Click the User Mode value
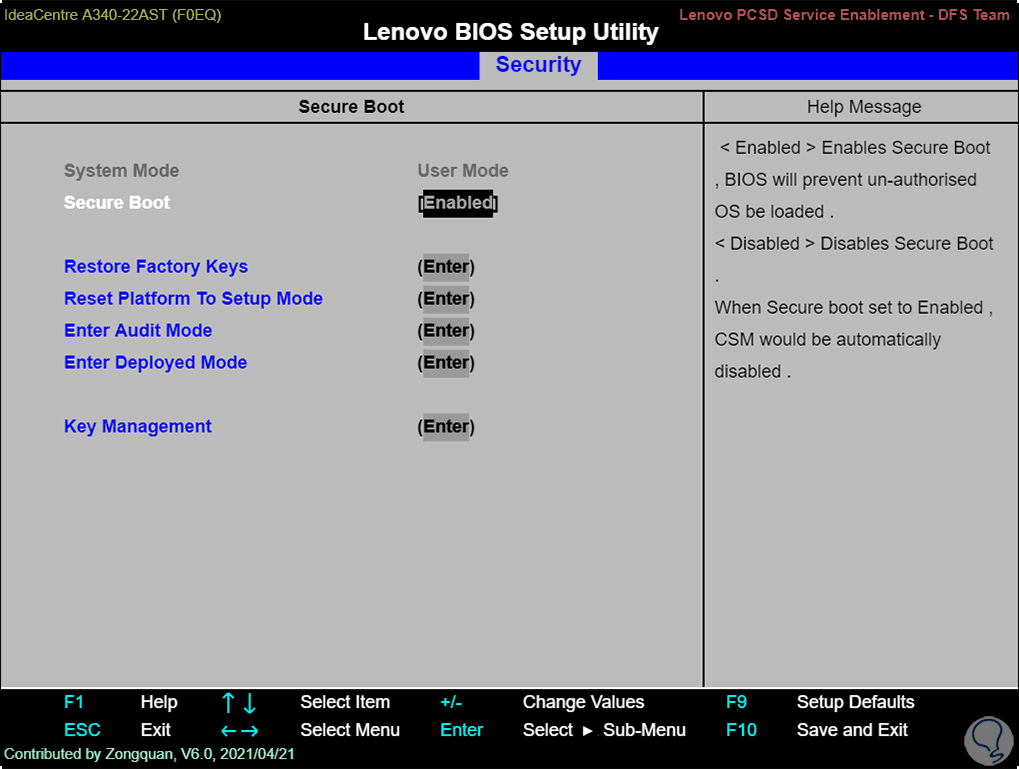 point(463,171)
